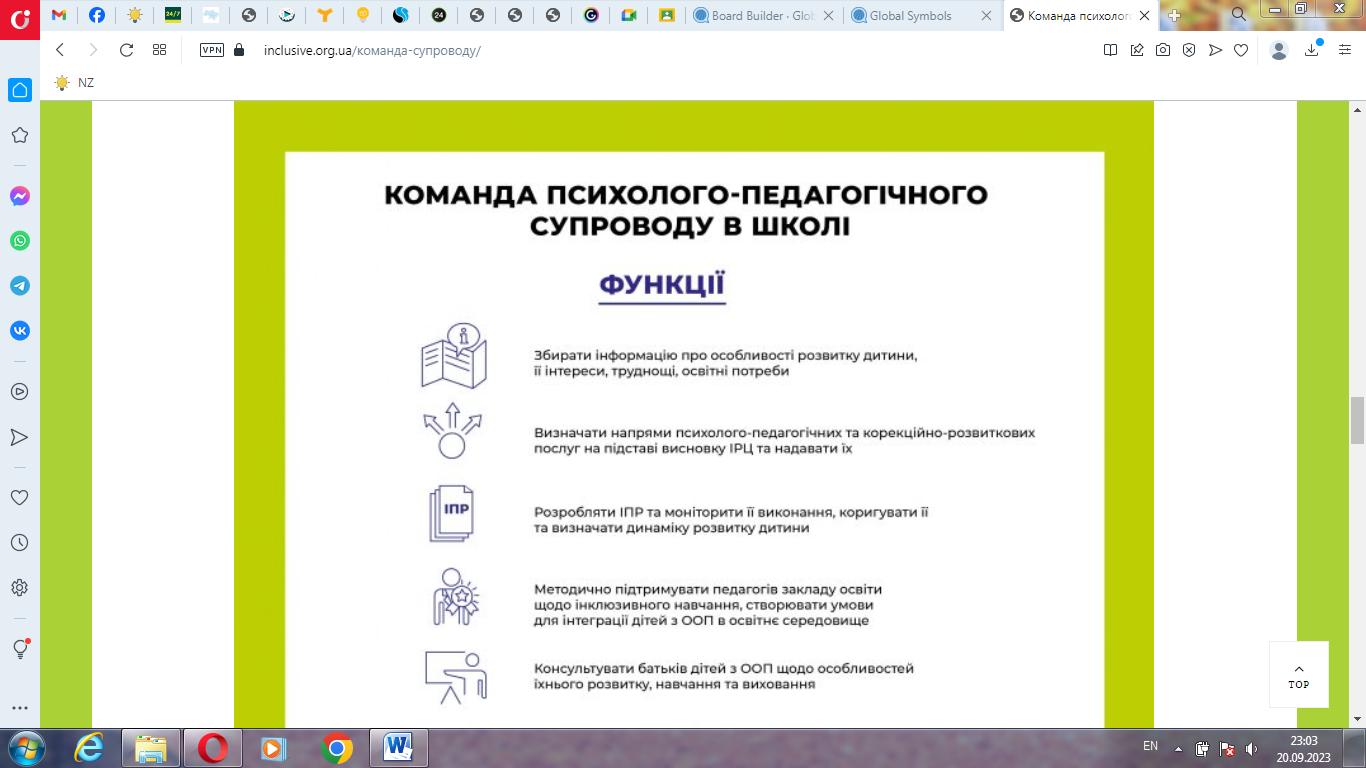The width and height of the screenshot is (1366, 768).
Task: Reload the page
Action: pyautogui.click(x=126, y=50)
